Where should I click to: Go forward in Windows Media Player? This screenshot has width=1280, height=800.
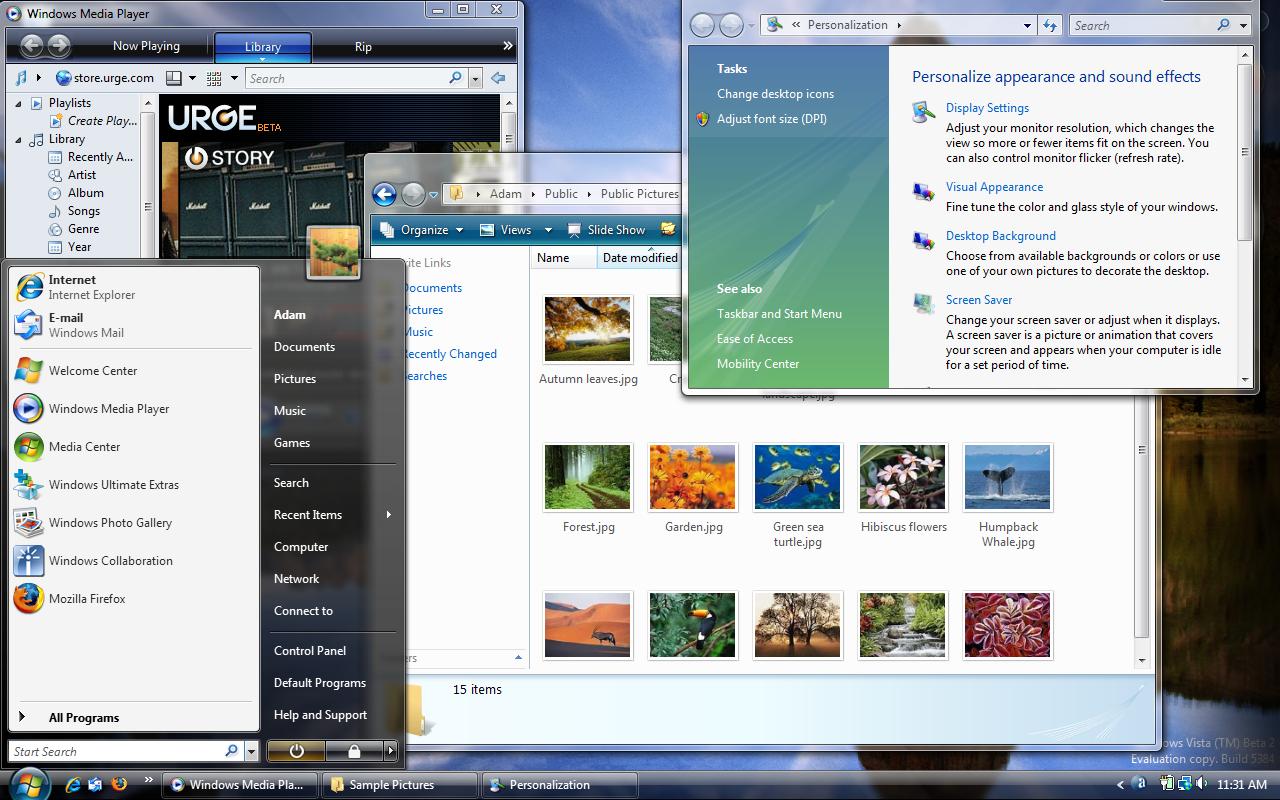59,45
